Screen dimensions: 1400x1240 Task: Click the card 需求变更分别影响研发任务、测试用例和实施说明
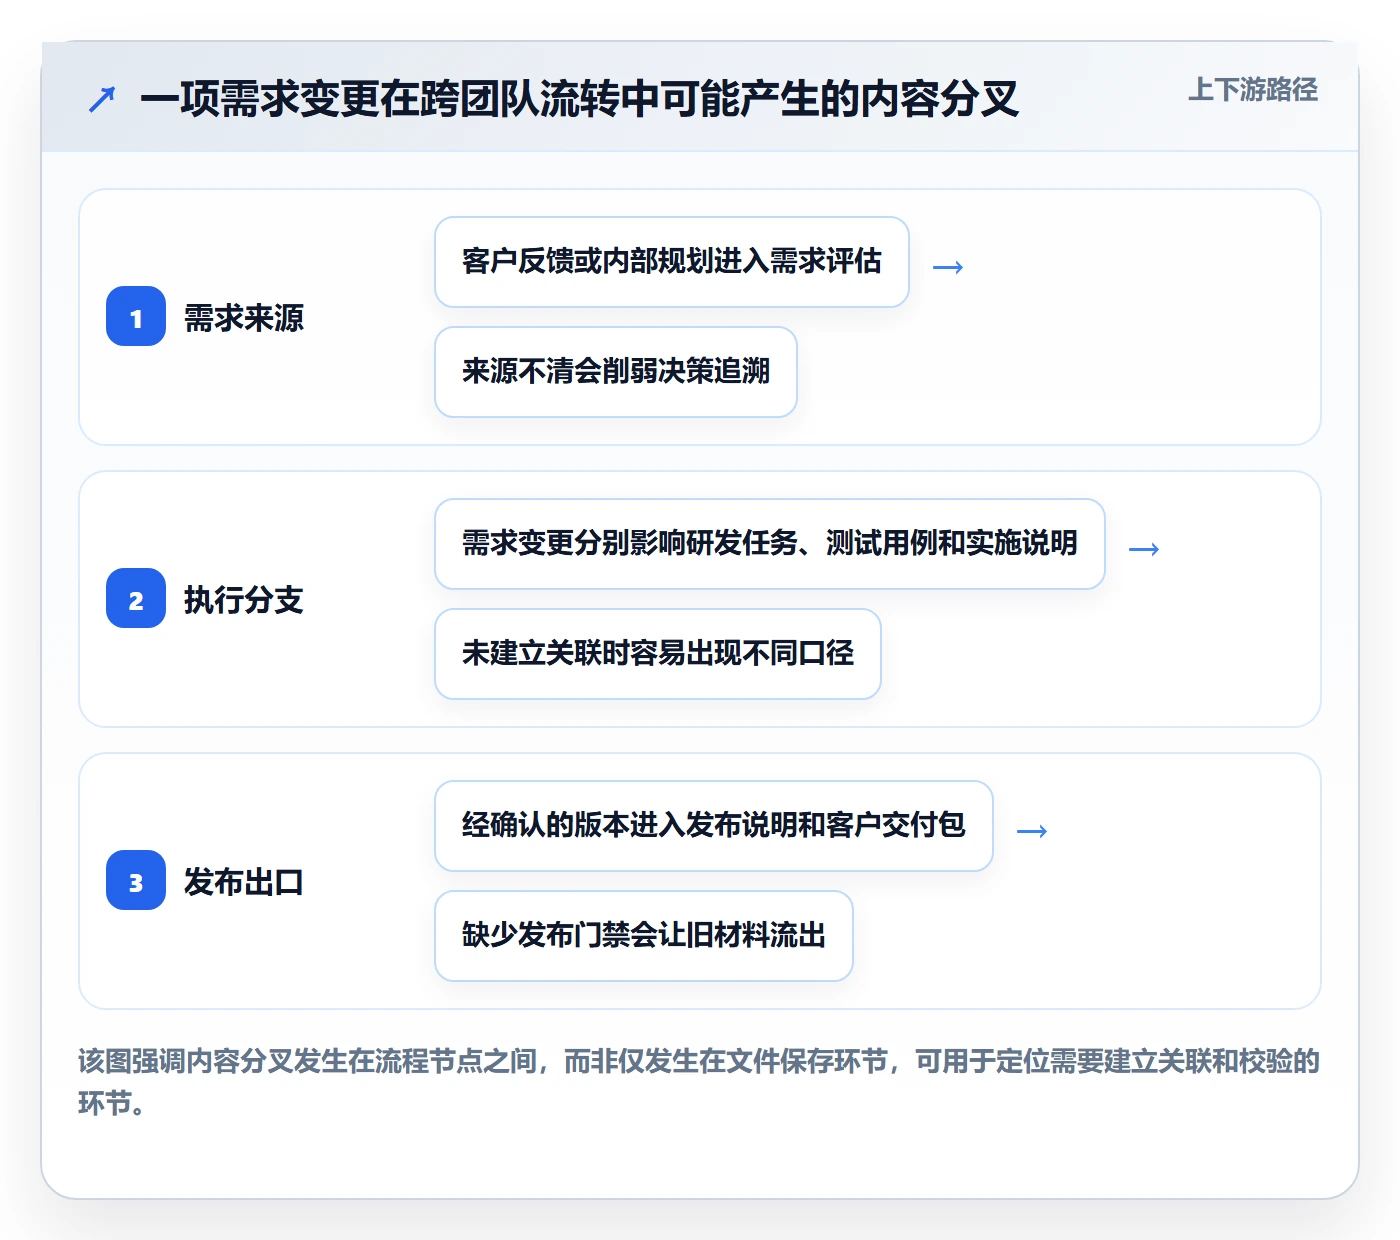(770, 544)
